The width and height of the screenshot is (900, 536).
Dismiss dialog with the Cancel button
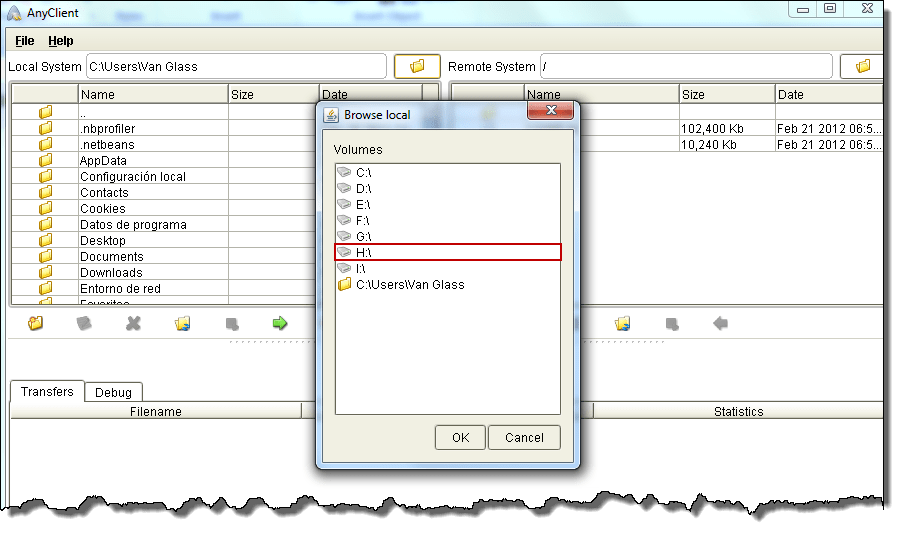tap(524, 438)
